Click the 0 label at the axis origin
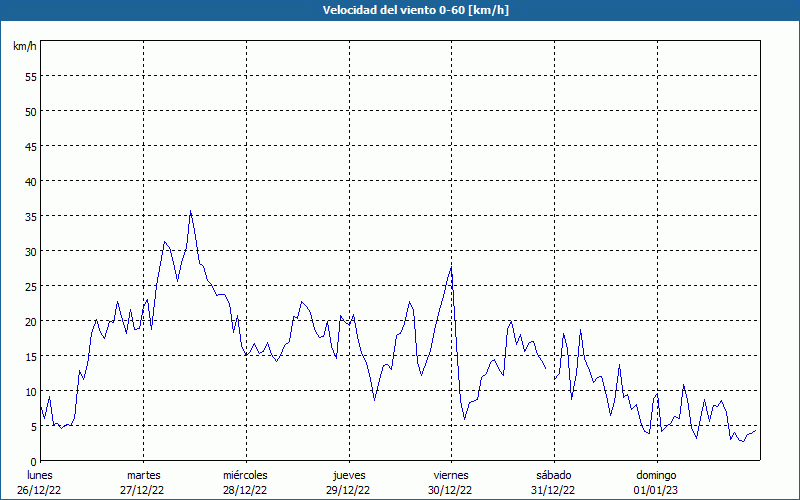The width and height of the screenshot is (800, 500). click(x=34, y=461)
